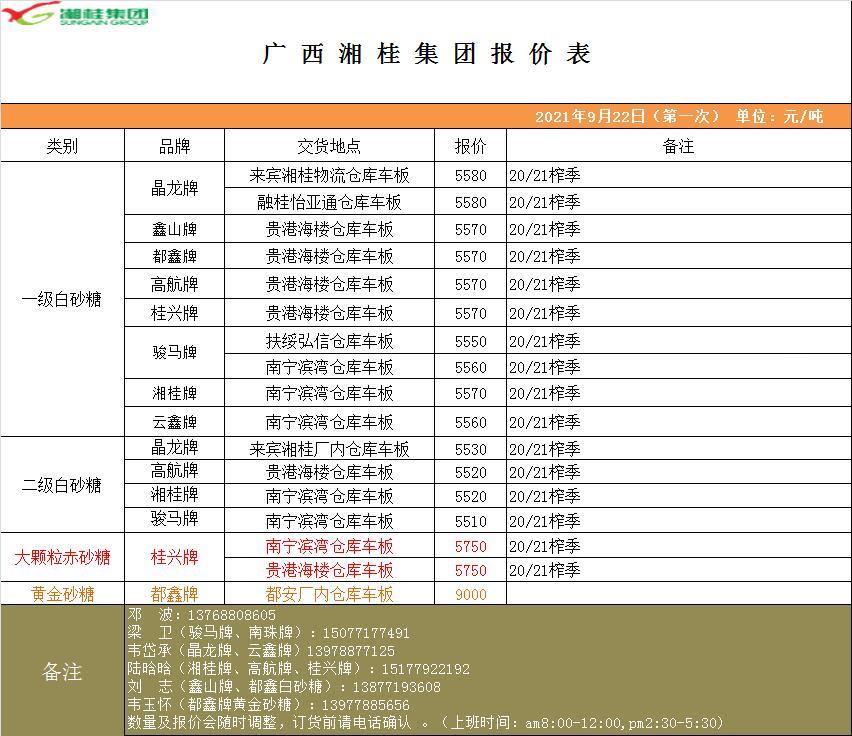Select the 扶绥弘信仓库车板 delivery cell

[329, 341]
